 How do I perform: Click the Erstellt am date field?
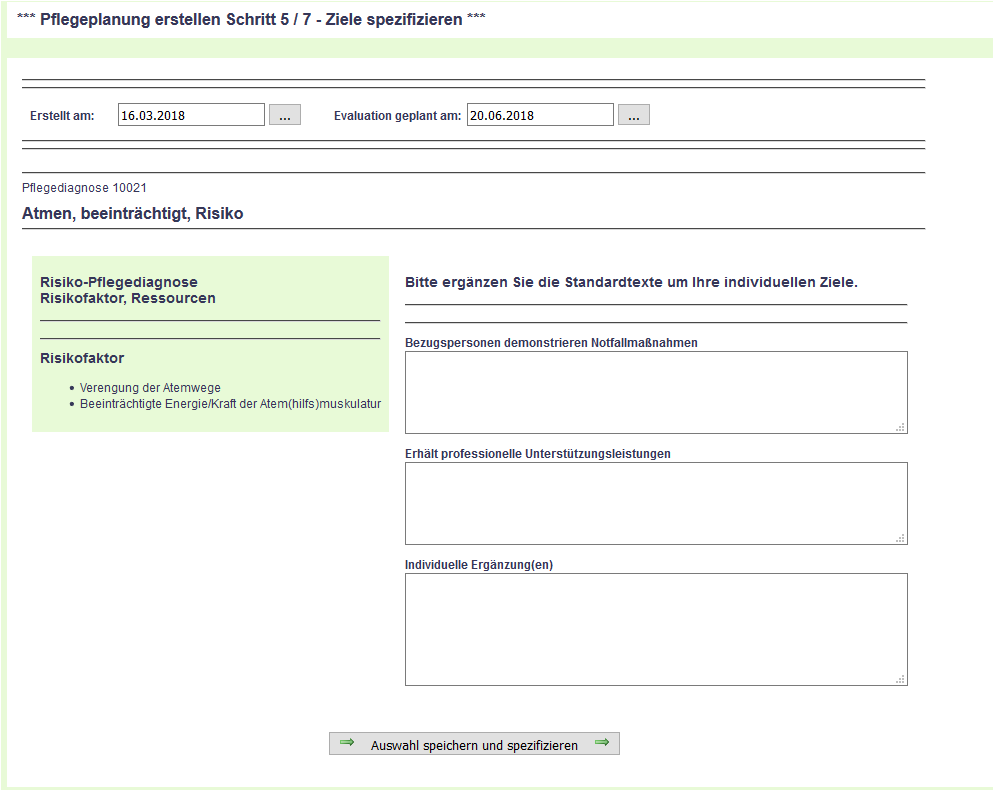[191, 115]
